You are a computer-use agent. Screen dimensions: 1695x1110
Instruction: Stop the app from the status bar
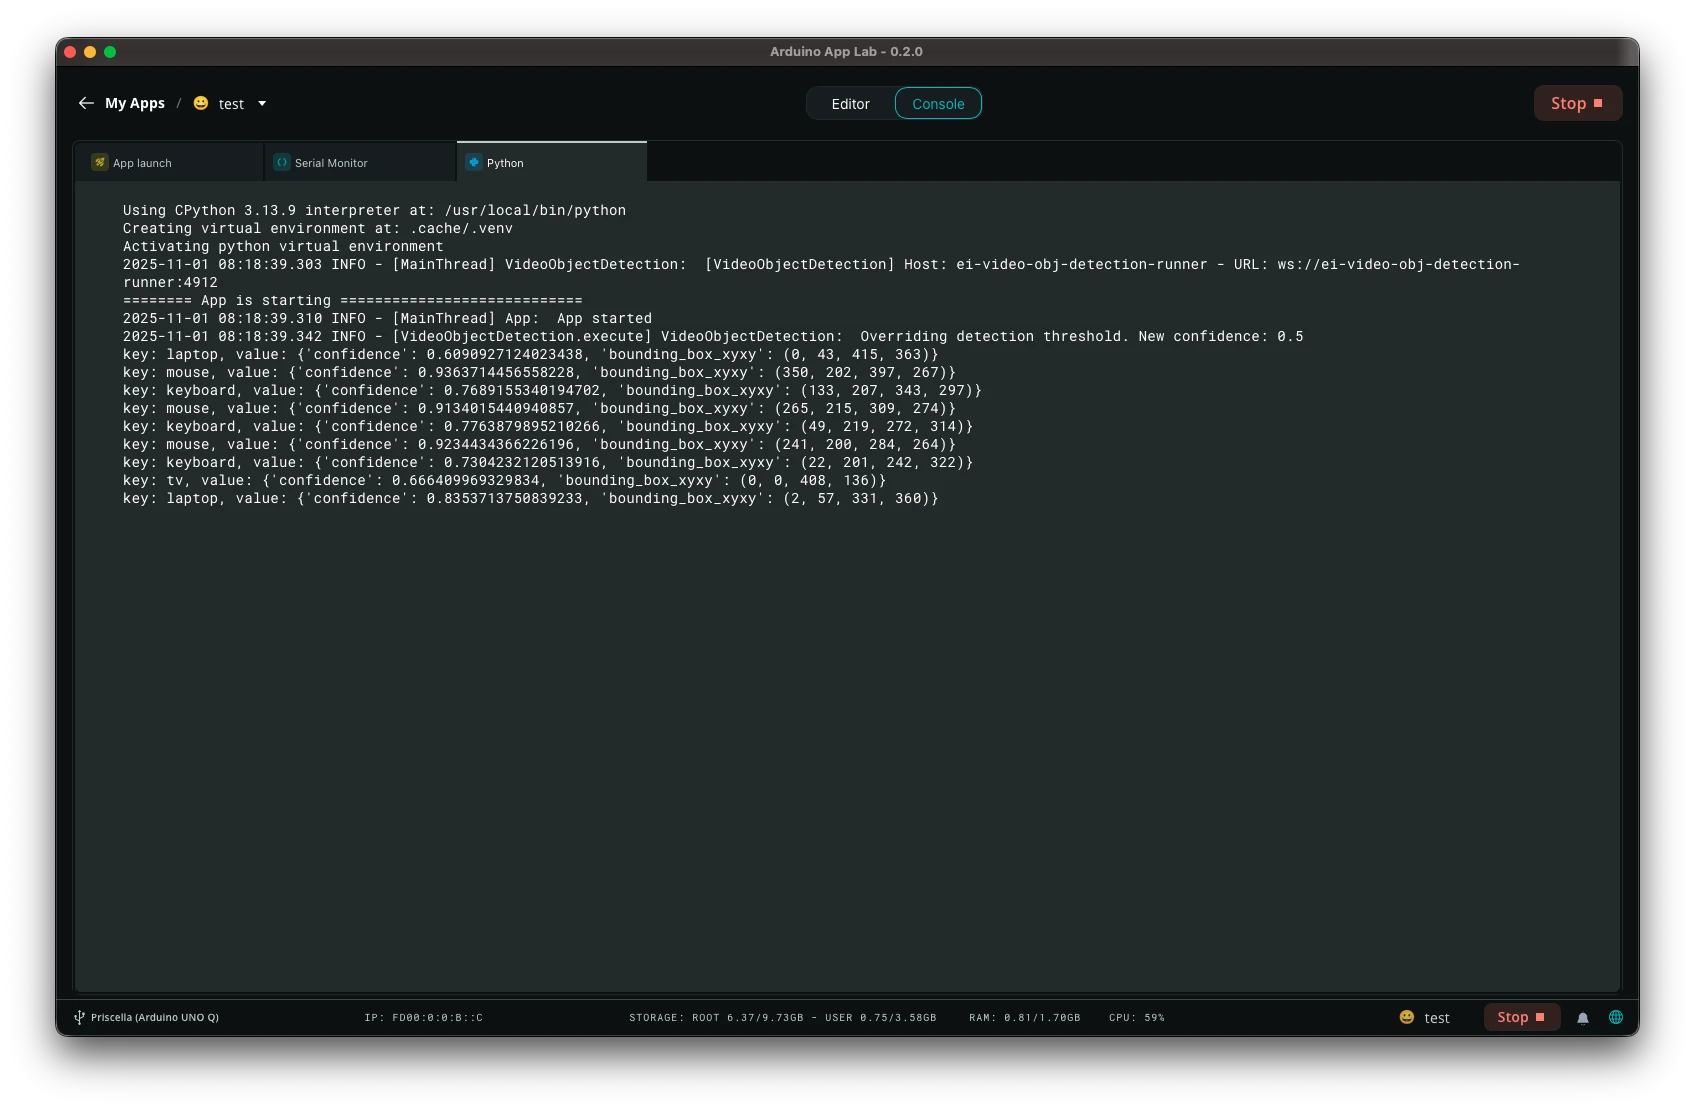pos(1521,1017)
